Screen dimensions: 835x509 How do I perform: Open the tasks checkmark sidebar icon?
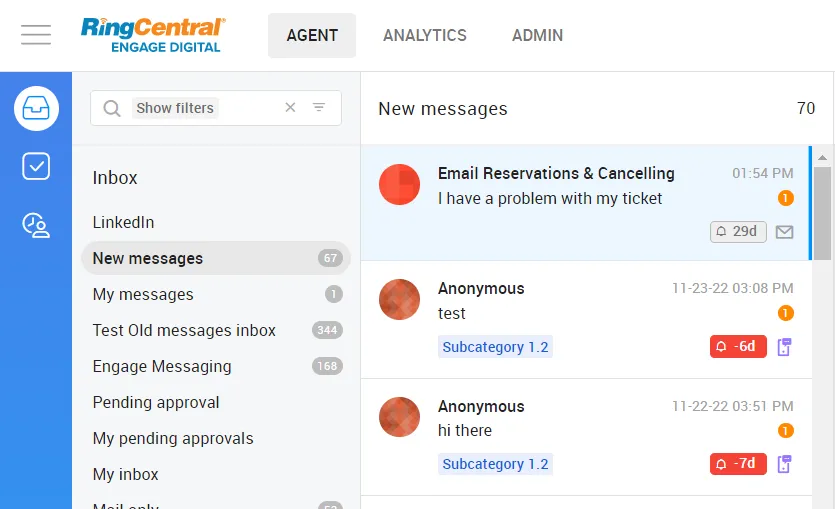tap(36, 166)
